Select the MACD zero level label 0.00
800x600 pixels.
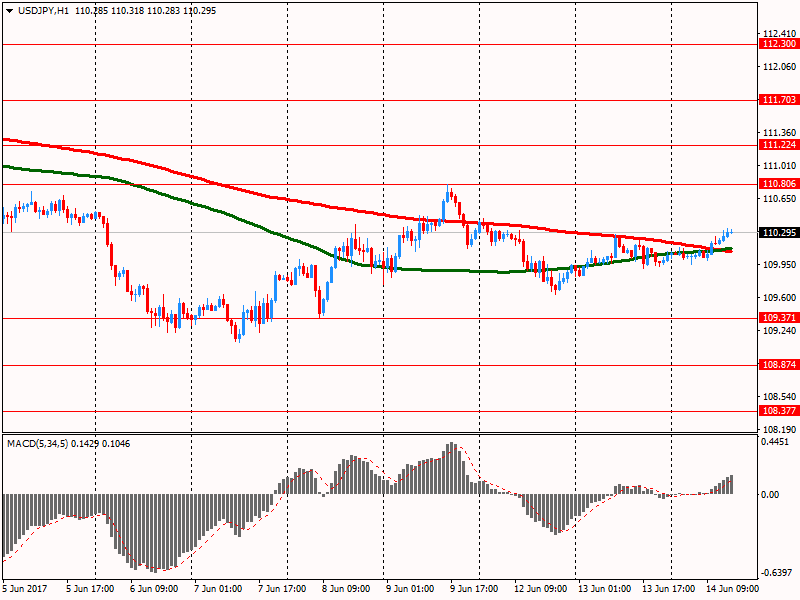(x=770, y=494)
